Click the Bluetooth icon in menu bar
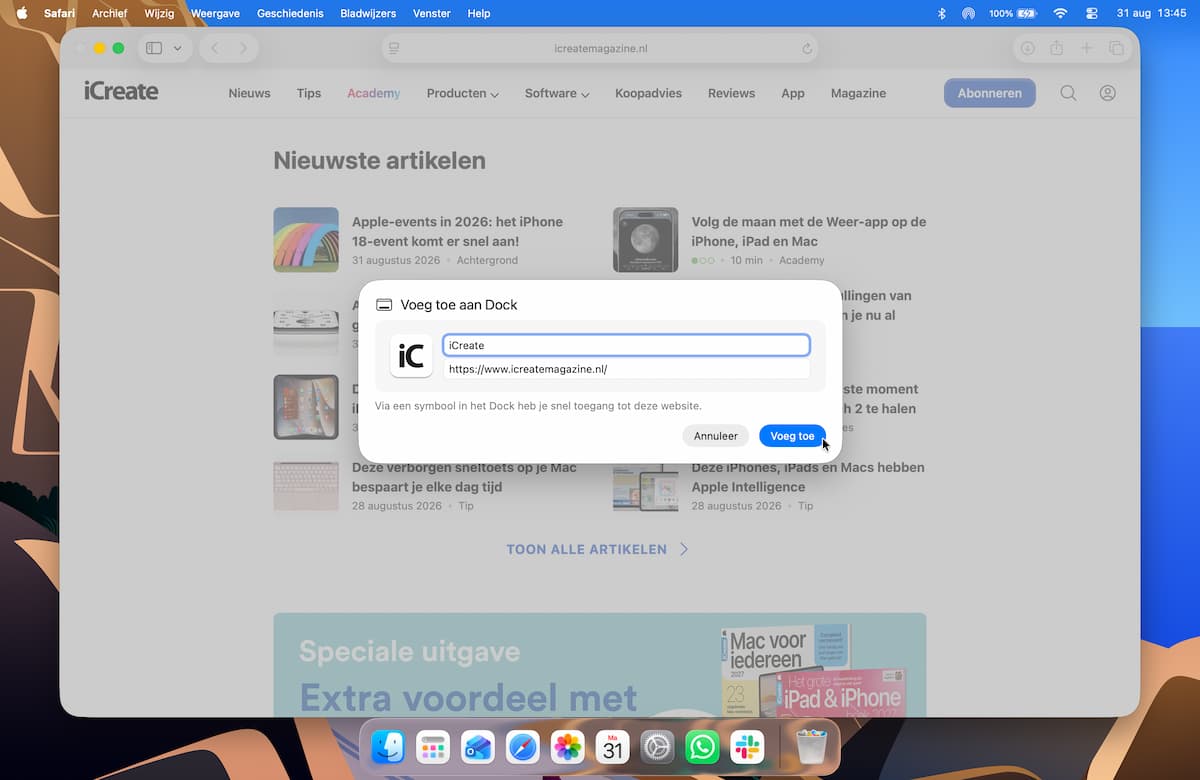1200x780 pixels. pos(941,13)
